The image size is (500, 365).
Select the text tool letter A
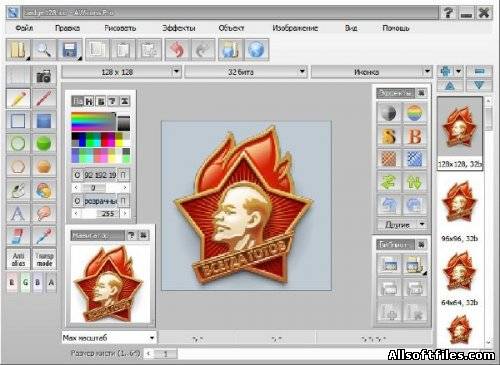(18, 213)
